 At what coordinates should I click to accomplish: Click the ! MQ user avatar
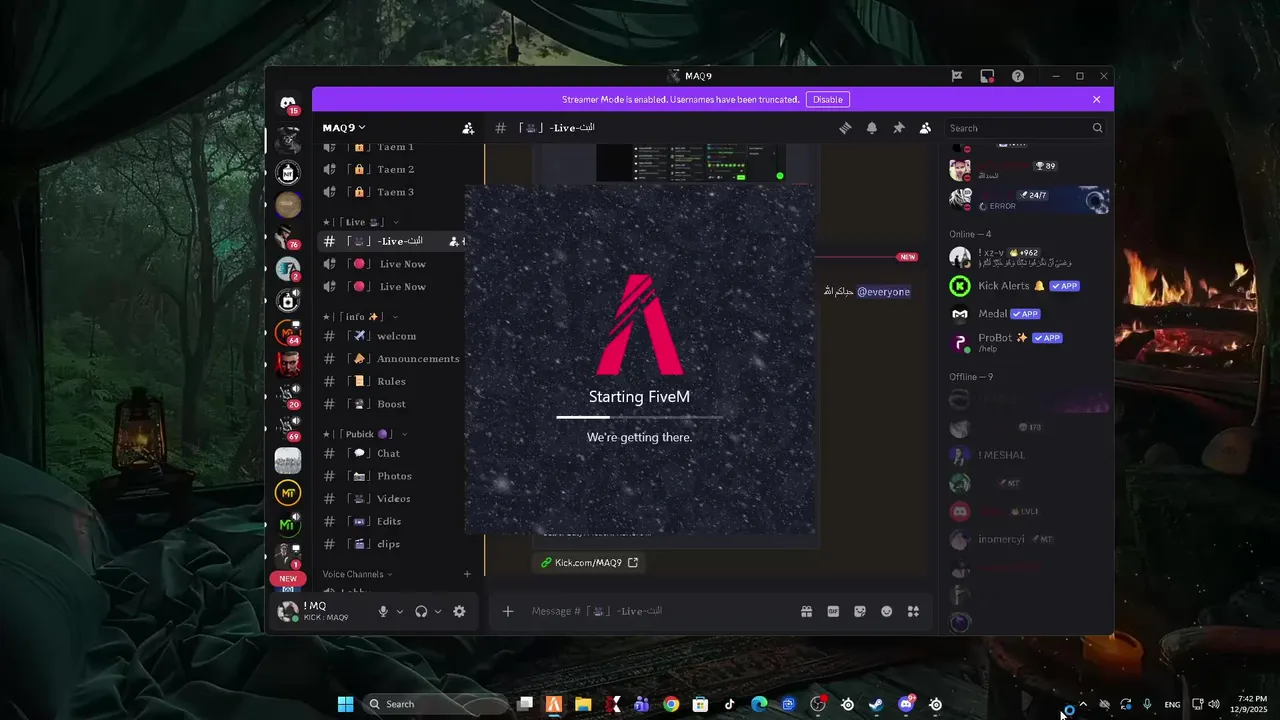[x=288, y=611]
